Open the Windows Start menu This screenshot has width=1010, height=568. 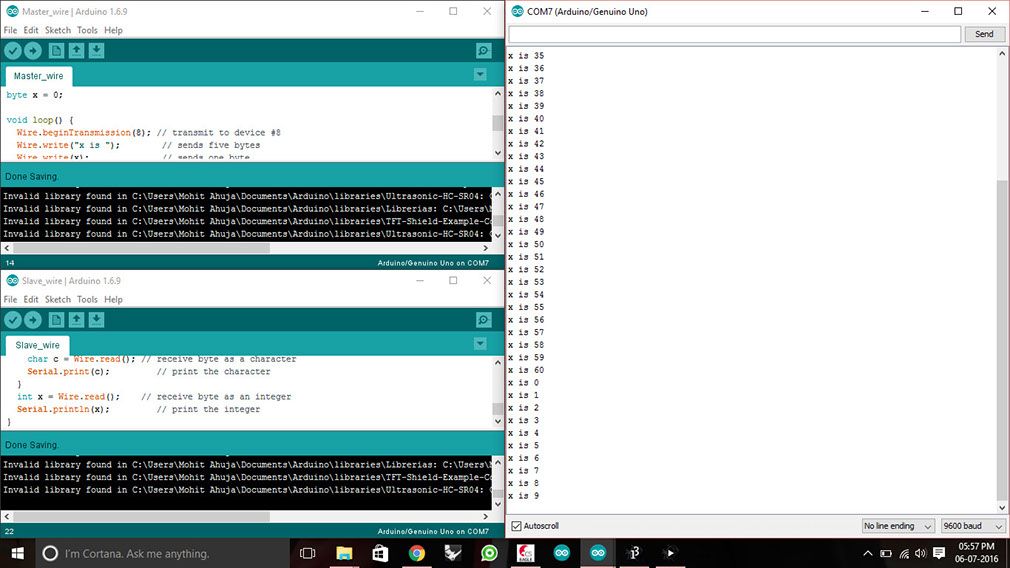click(x=17, y=553)
